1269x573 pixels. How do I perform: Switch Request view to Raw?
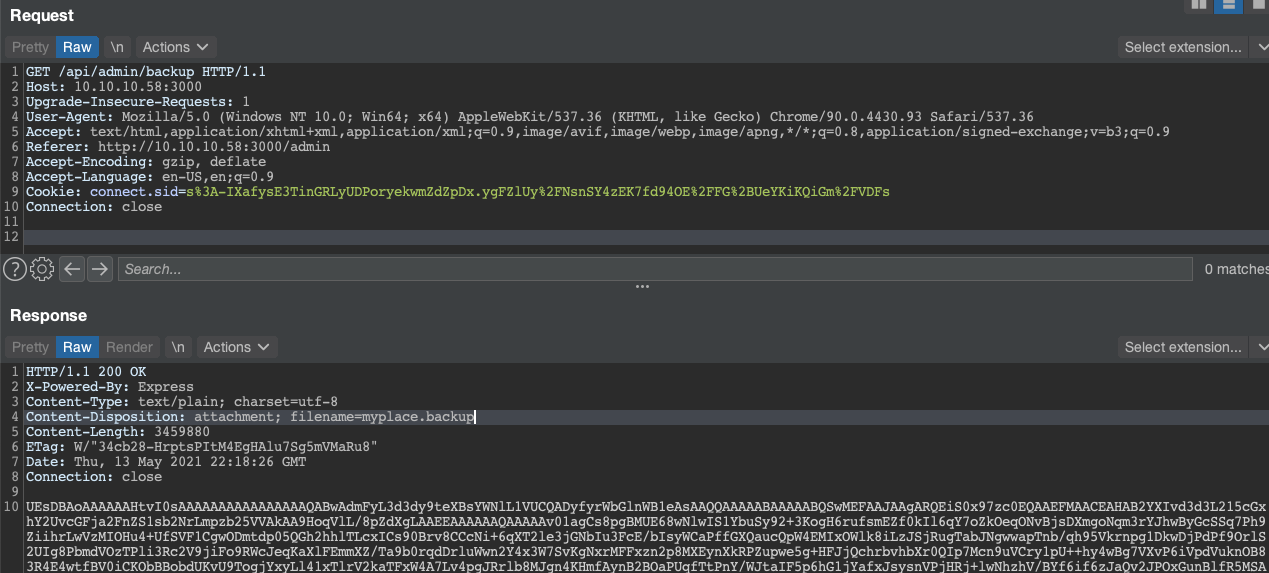77,47
